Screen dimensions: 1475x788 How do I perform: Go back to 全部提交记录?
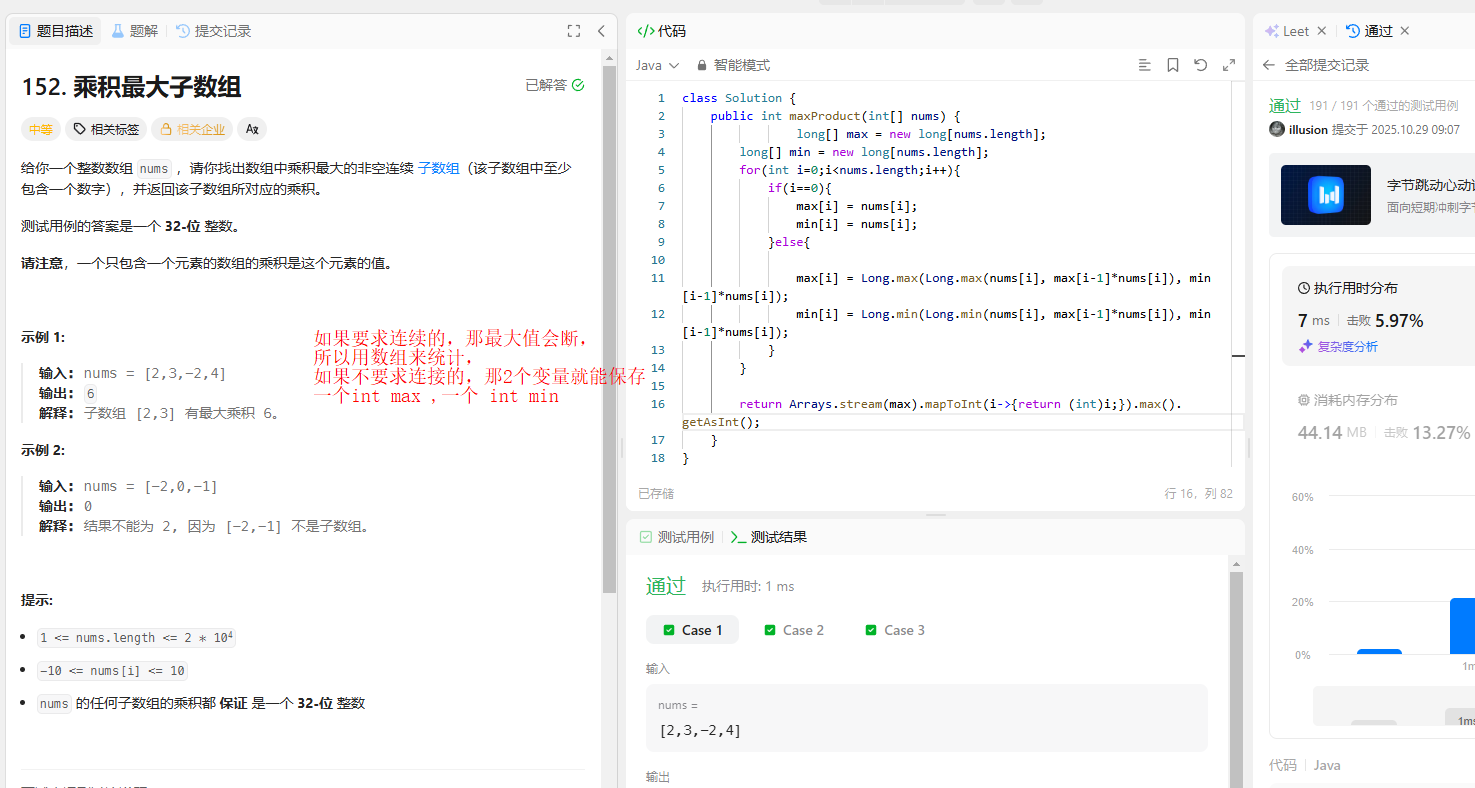pos(1315,65)
